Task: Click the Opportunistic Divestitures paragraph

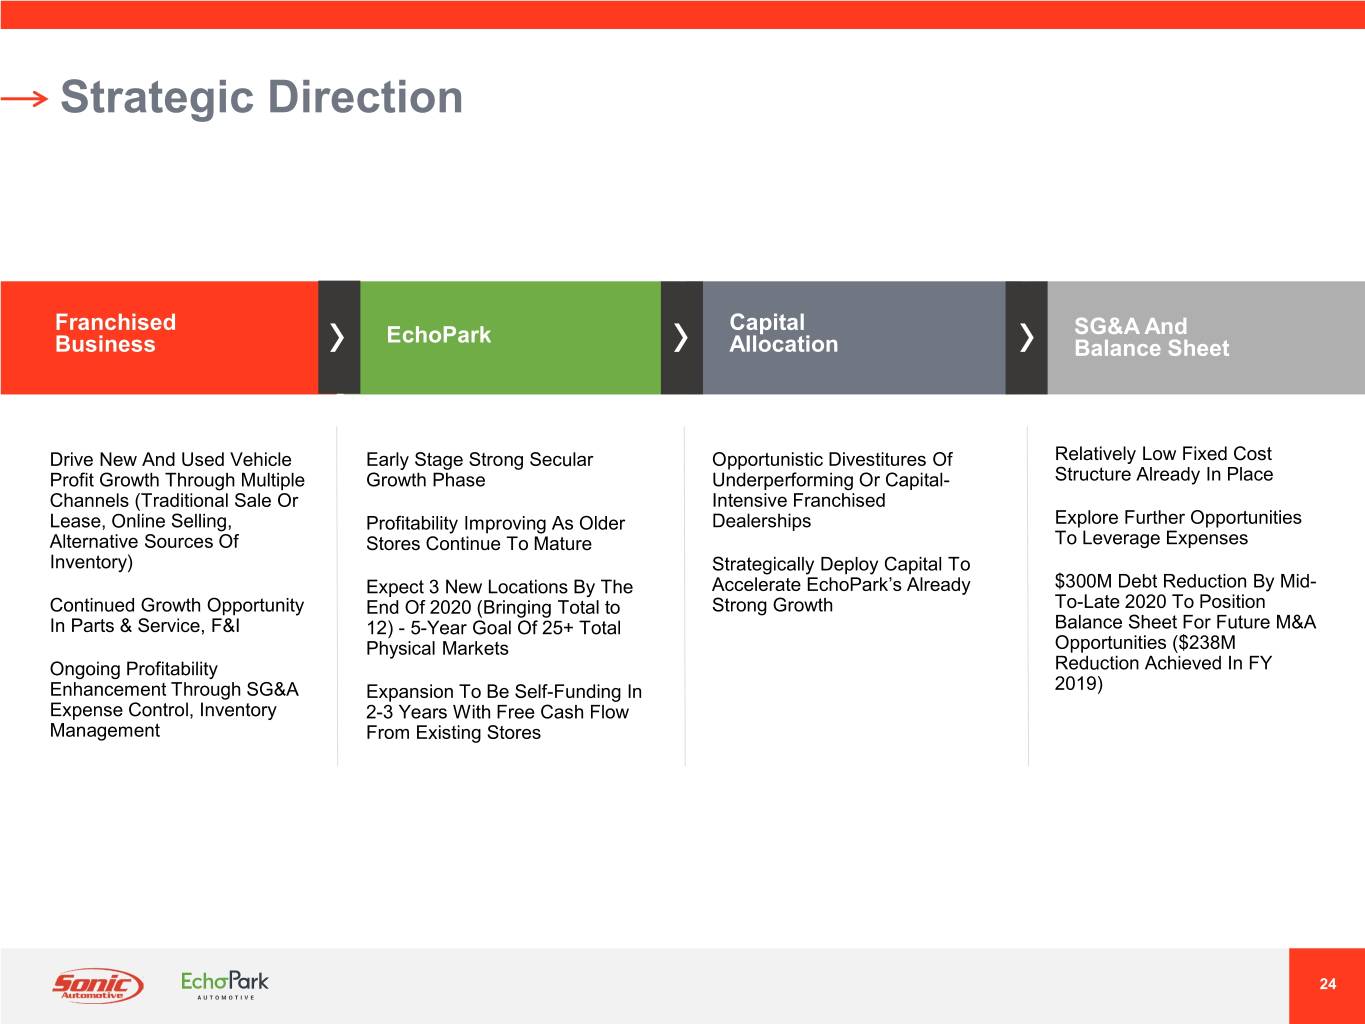Action: (x=831, y=490)
